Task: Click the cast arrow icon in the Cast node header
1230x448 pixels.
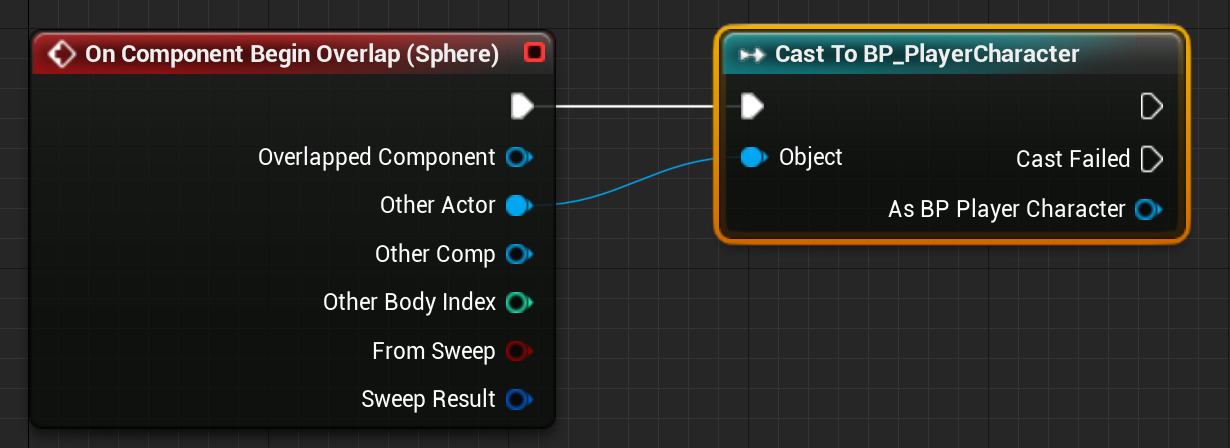Action: coord(751,55)
